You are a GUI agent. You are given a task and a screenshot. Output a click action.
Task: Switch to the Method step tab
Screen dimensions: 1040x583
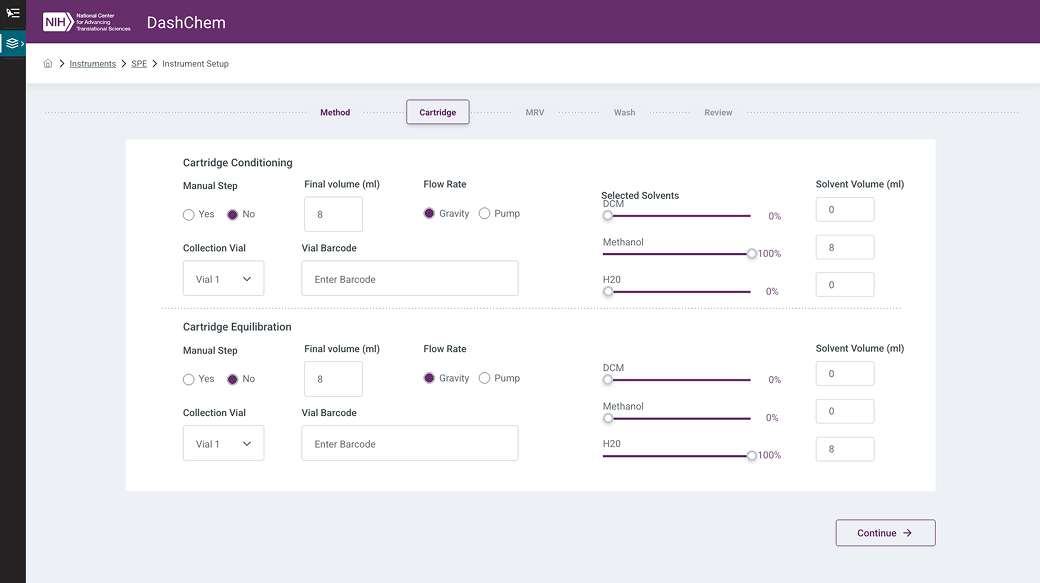pyautogui.click(x=335, y=113)
